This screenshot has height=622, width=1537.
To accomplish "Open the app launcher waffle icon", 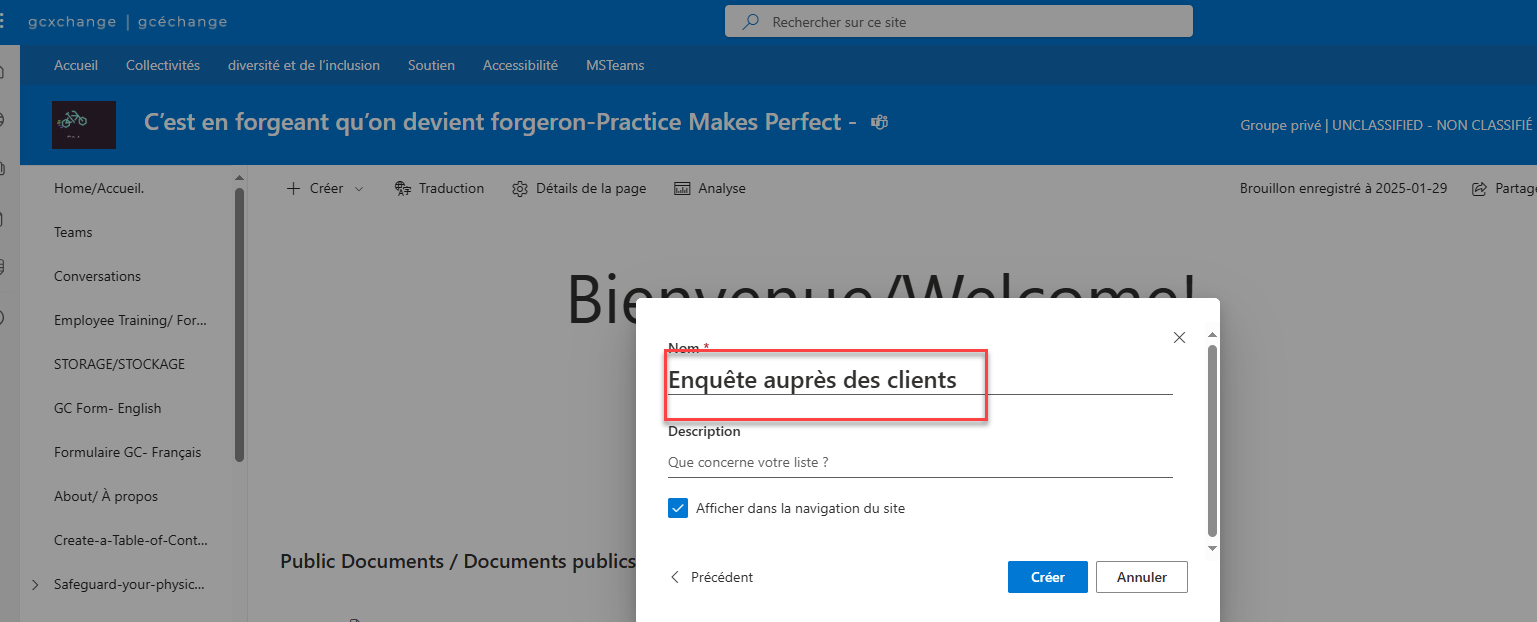I will [x=2, y=21].
